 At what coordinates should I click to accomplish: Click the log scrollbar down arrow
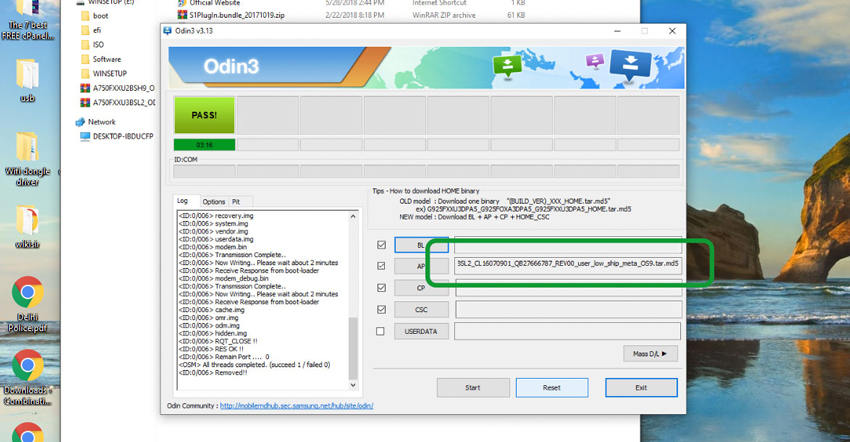[353, 385]
